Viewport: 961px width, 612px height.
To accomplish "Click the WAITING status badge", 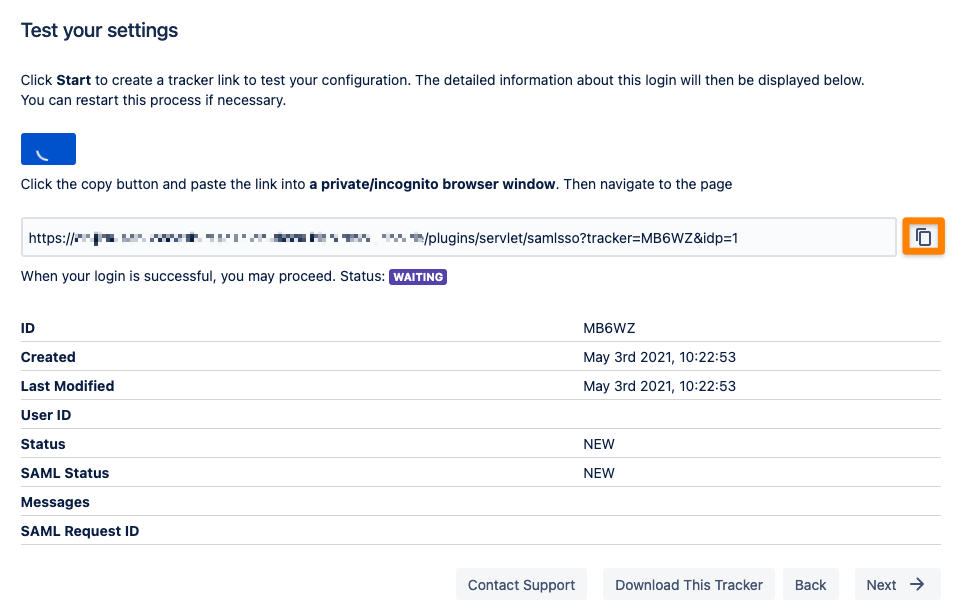I will click(x=418, y=277).
